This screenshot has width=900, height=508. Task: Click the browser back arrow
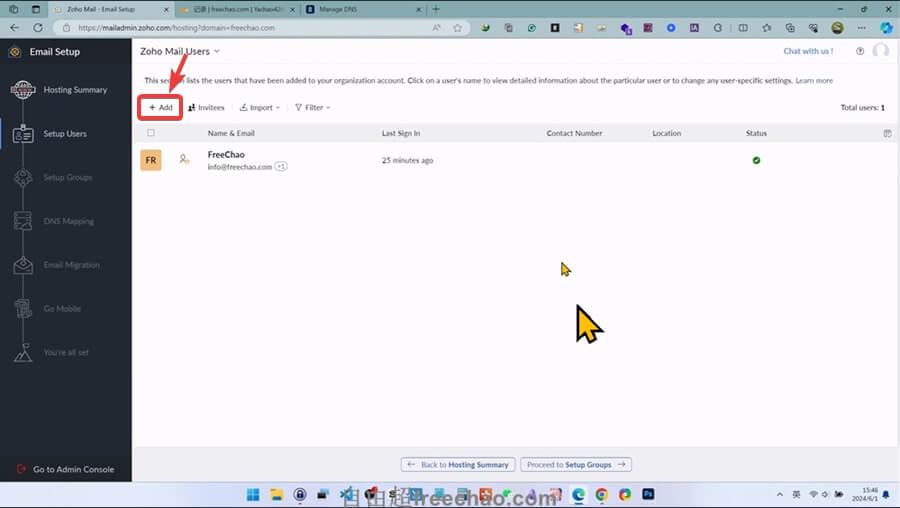(14, 28)
